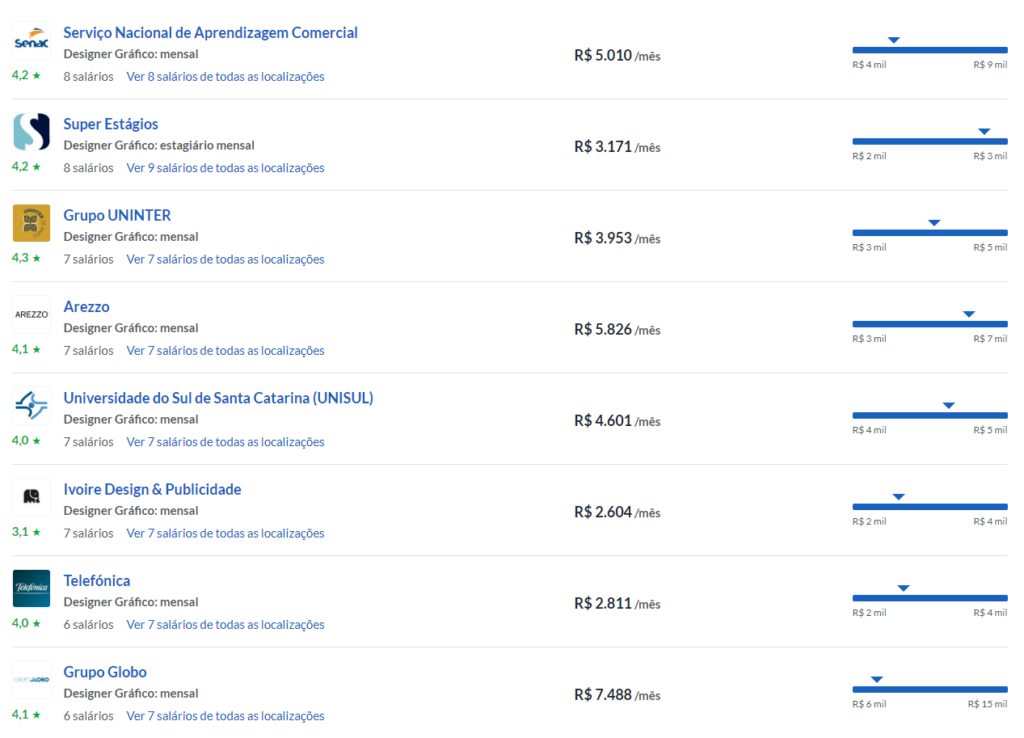This screenshot has width=1024, height=738.
Task: Click the Super Estágios logo
Action: point(31,132)
